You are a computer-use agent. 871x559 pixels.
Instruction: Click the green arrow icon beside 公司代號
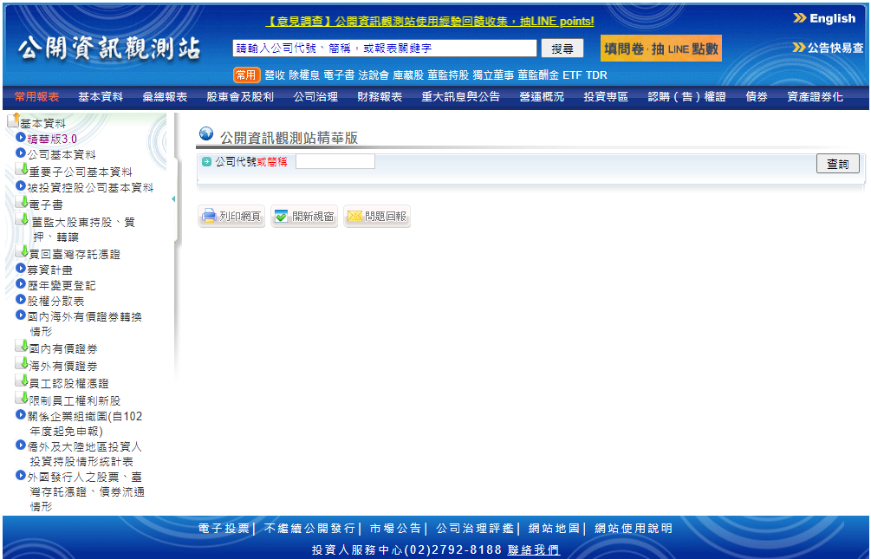pyautogui.click(x=207, y=162)
